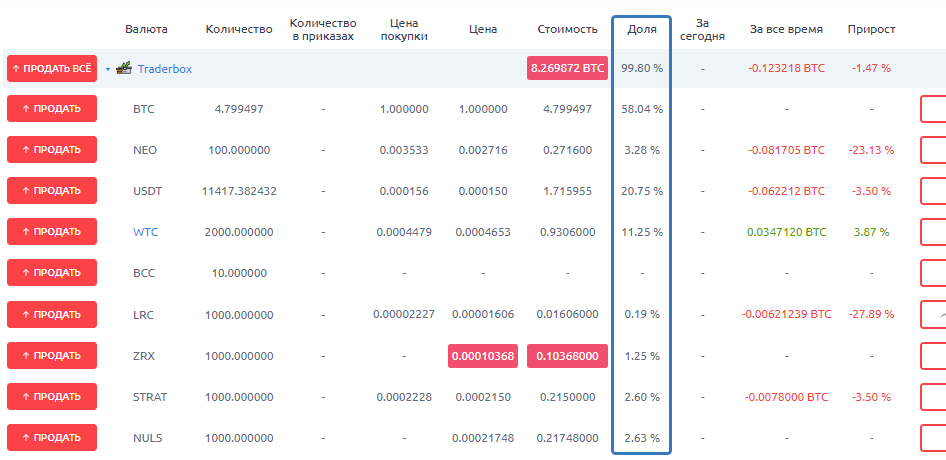Click the WTC growth 3.87 %

[871, 232]
